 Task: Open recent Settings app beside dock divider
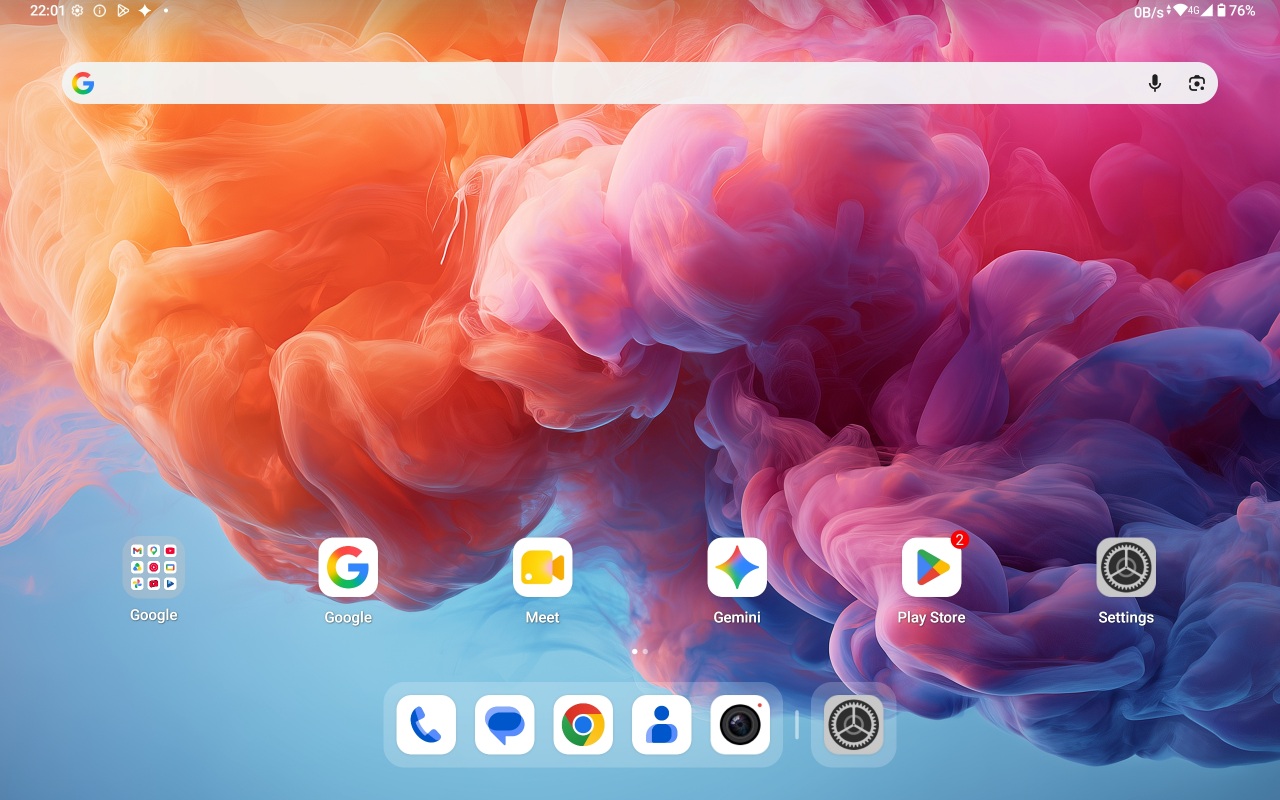point(853,725)
